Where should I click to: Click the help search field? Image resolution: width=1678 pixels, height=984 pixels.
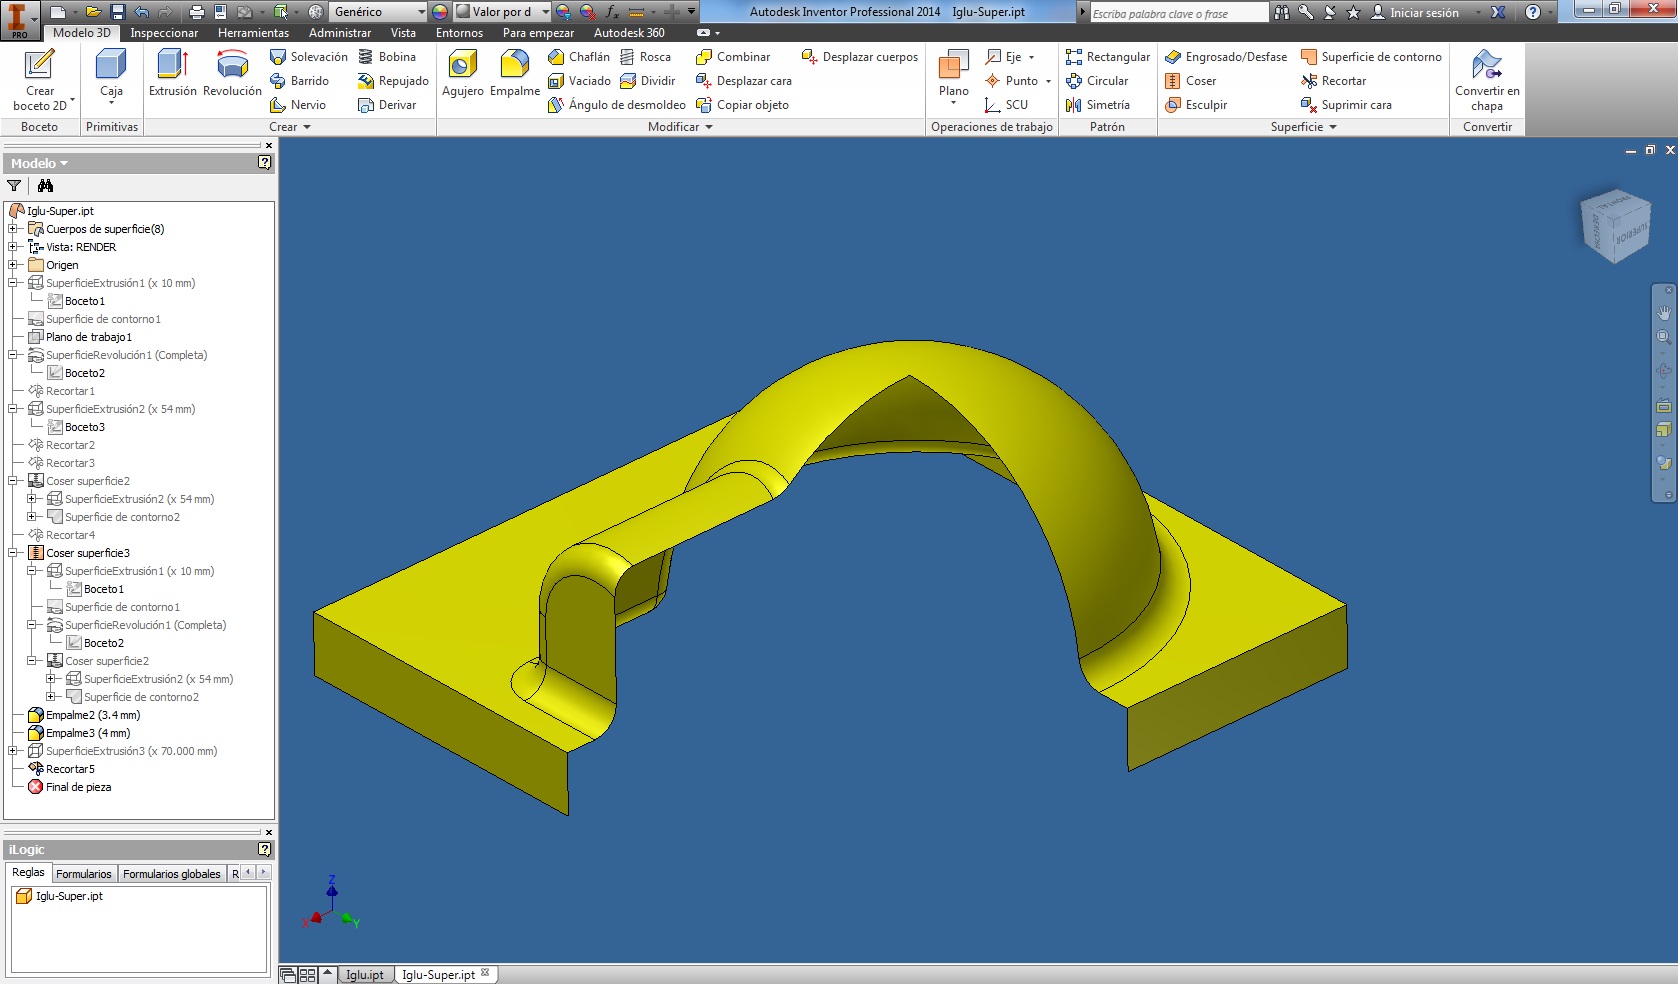click(1178, 13)
